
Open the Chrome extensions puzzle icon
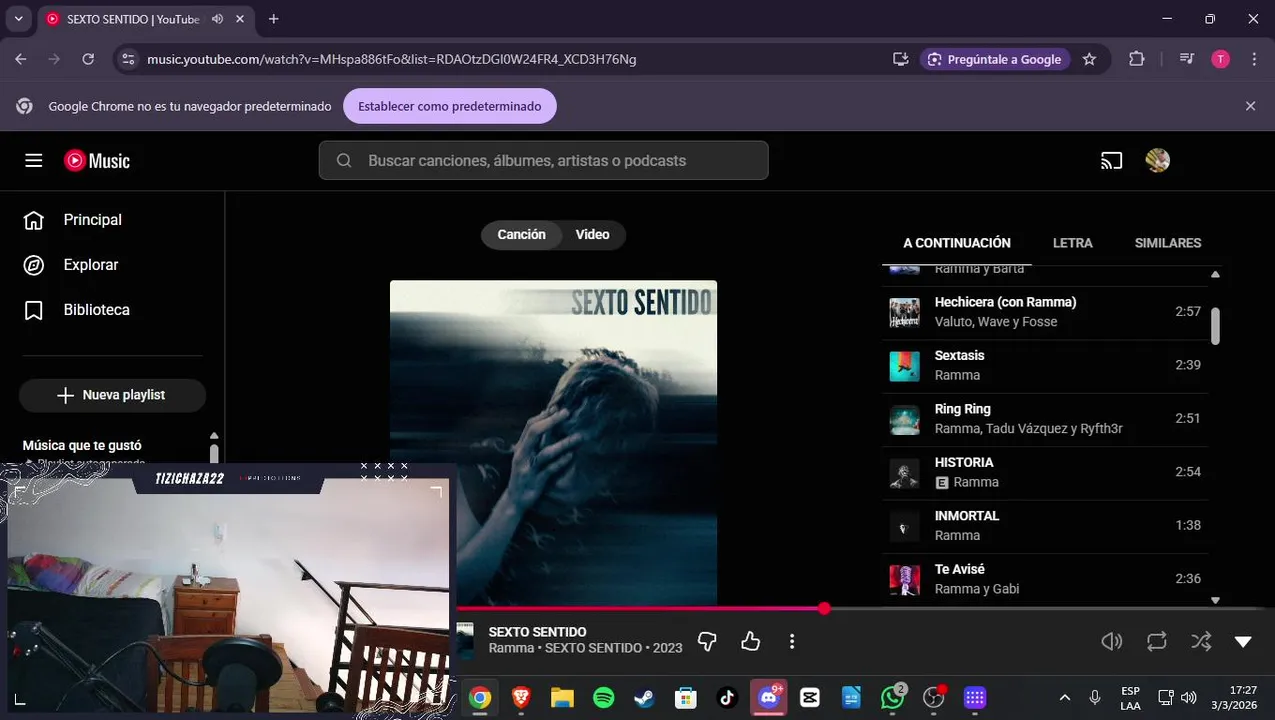[x=1137, y=59]
